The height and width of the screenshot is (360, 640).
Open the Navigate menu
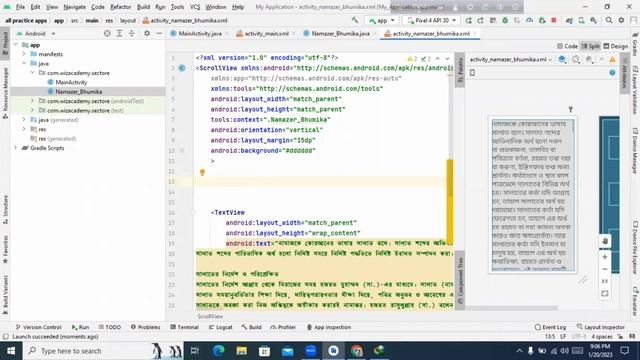point(74,7)
